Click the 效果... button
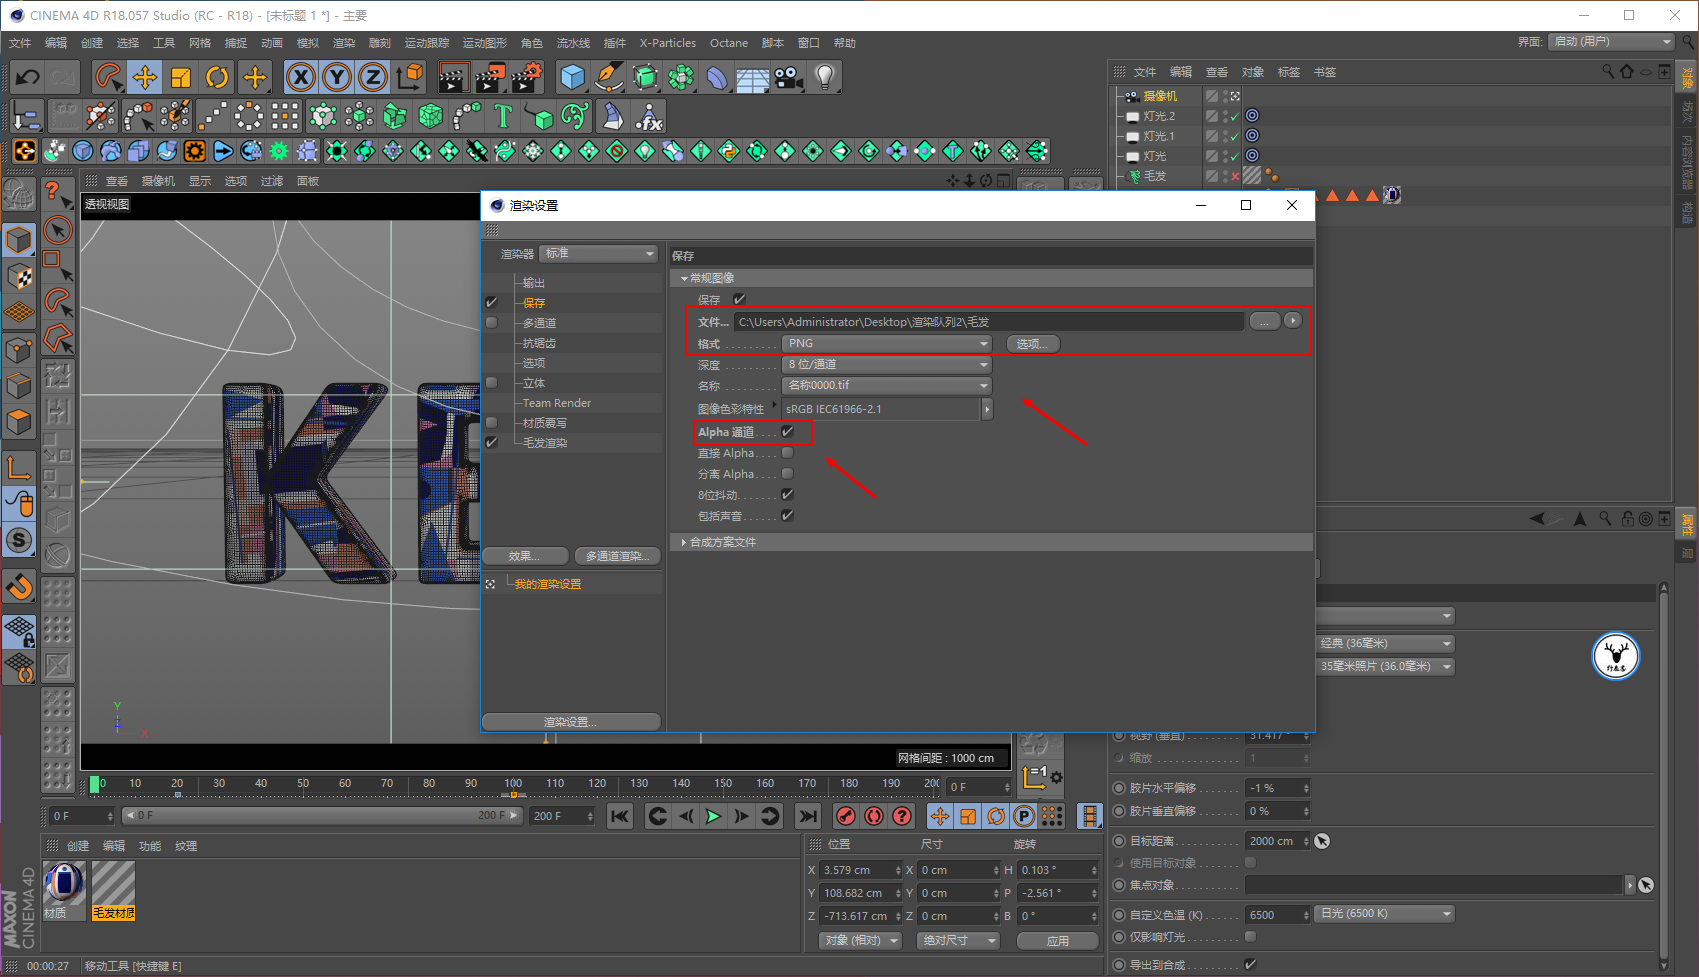Viewport: 1699px width, 977px height. [525, 556]
